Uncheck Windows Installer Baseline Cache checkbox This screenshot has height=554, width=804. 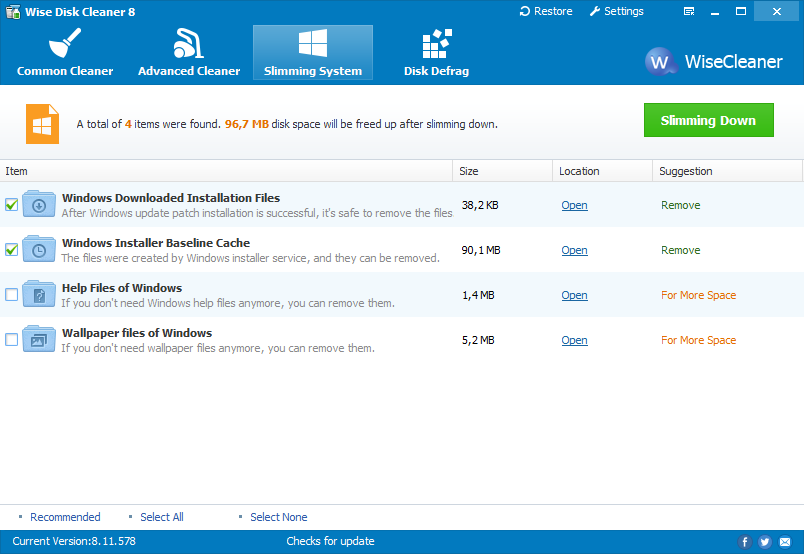coord(11,250)
